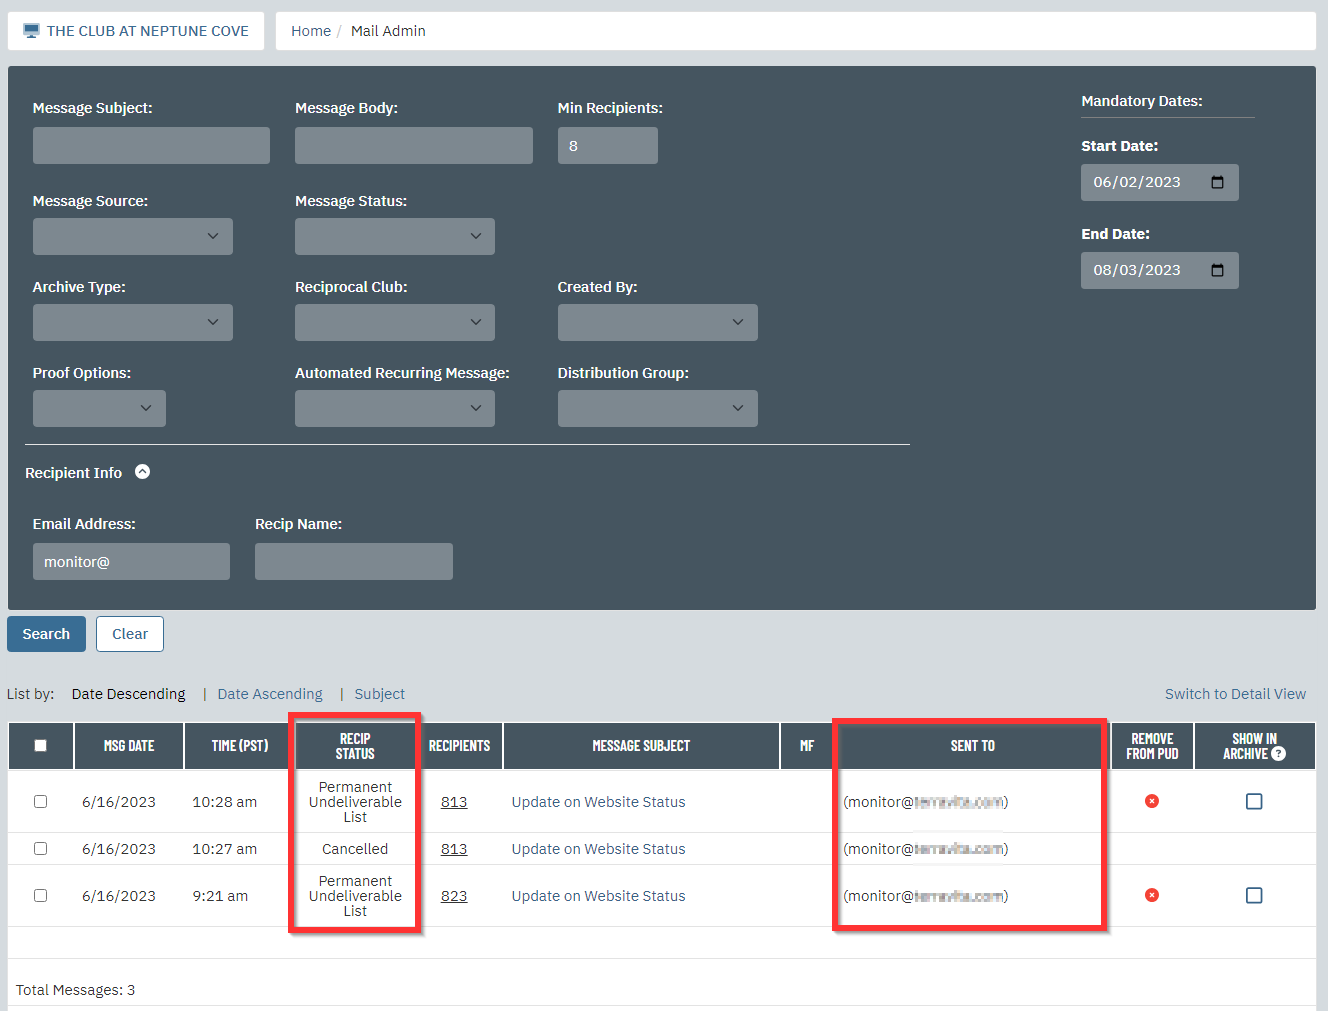Click the End Date field
The height and width of the screenshot is (1011, 1328).
click(x=1160, y=270)
